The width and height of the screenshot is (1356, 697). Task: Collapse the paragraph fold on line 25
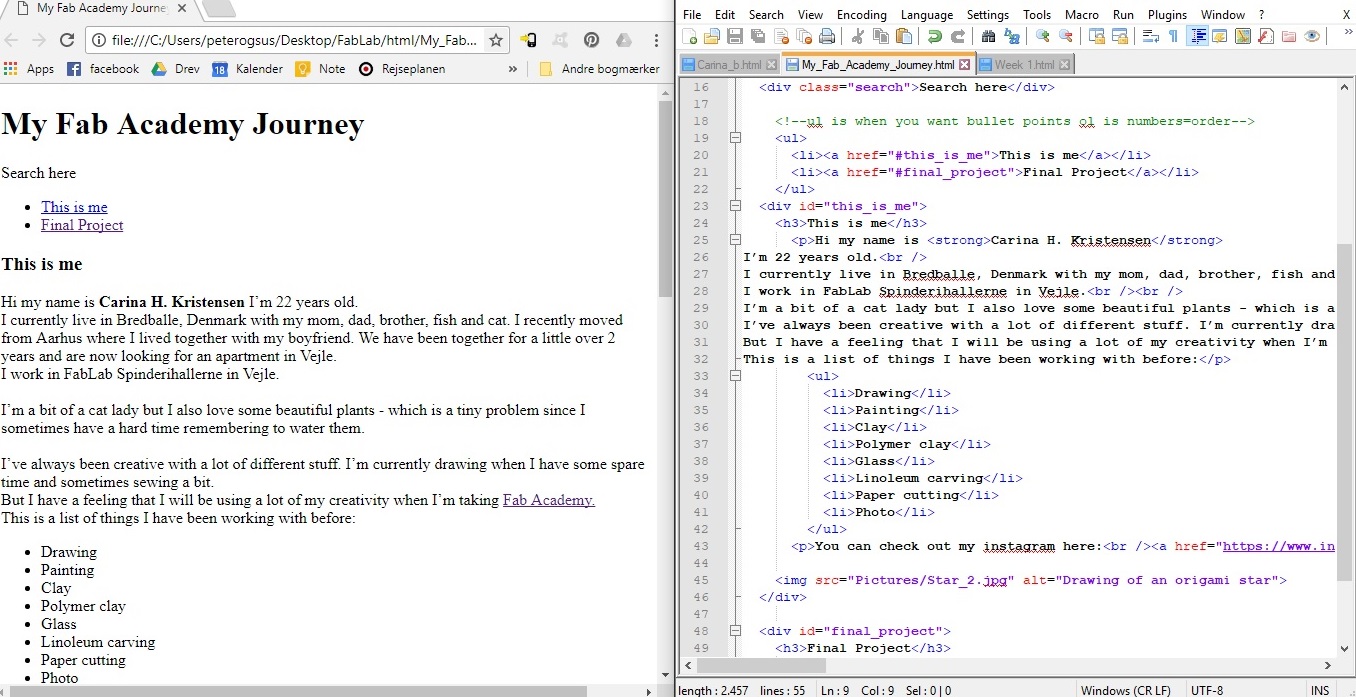(736, 240)
